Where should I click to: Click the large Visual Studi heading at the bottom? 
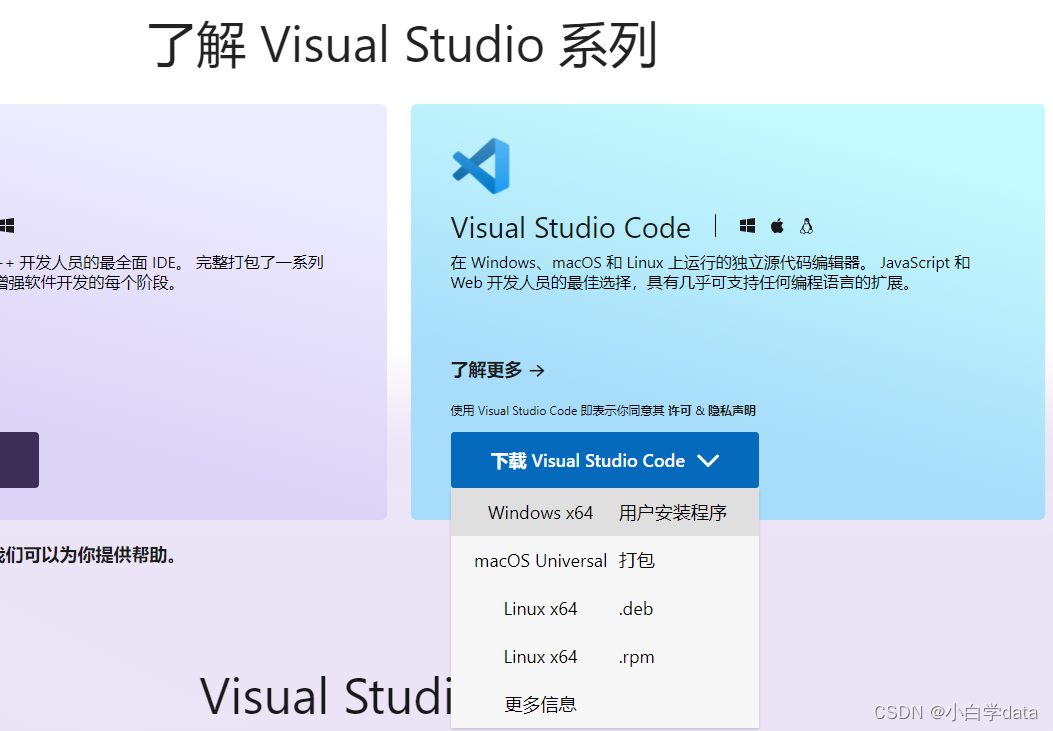[326, 696]
